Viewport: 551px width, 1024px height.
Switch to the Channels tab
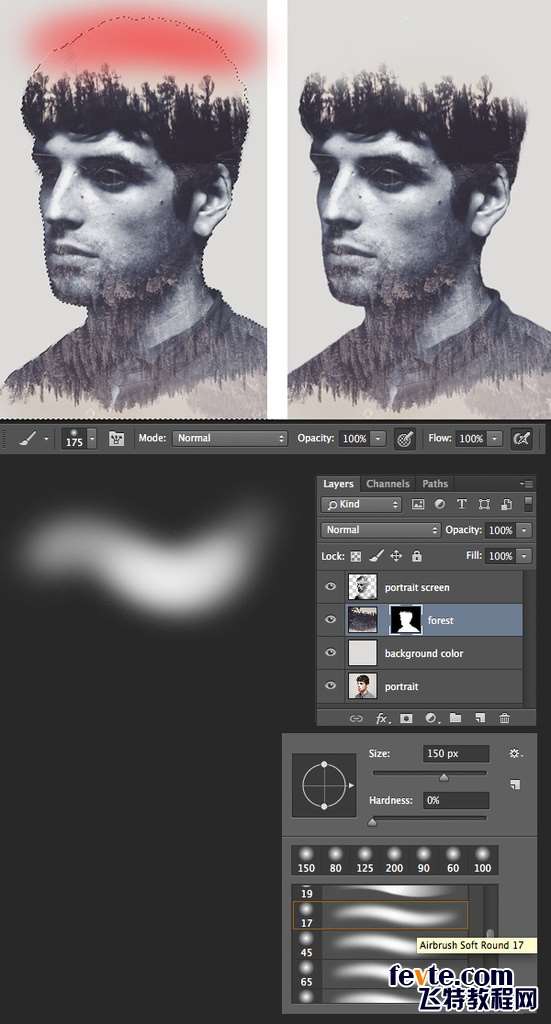388,483
